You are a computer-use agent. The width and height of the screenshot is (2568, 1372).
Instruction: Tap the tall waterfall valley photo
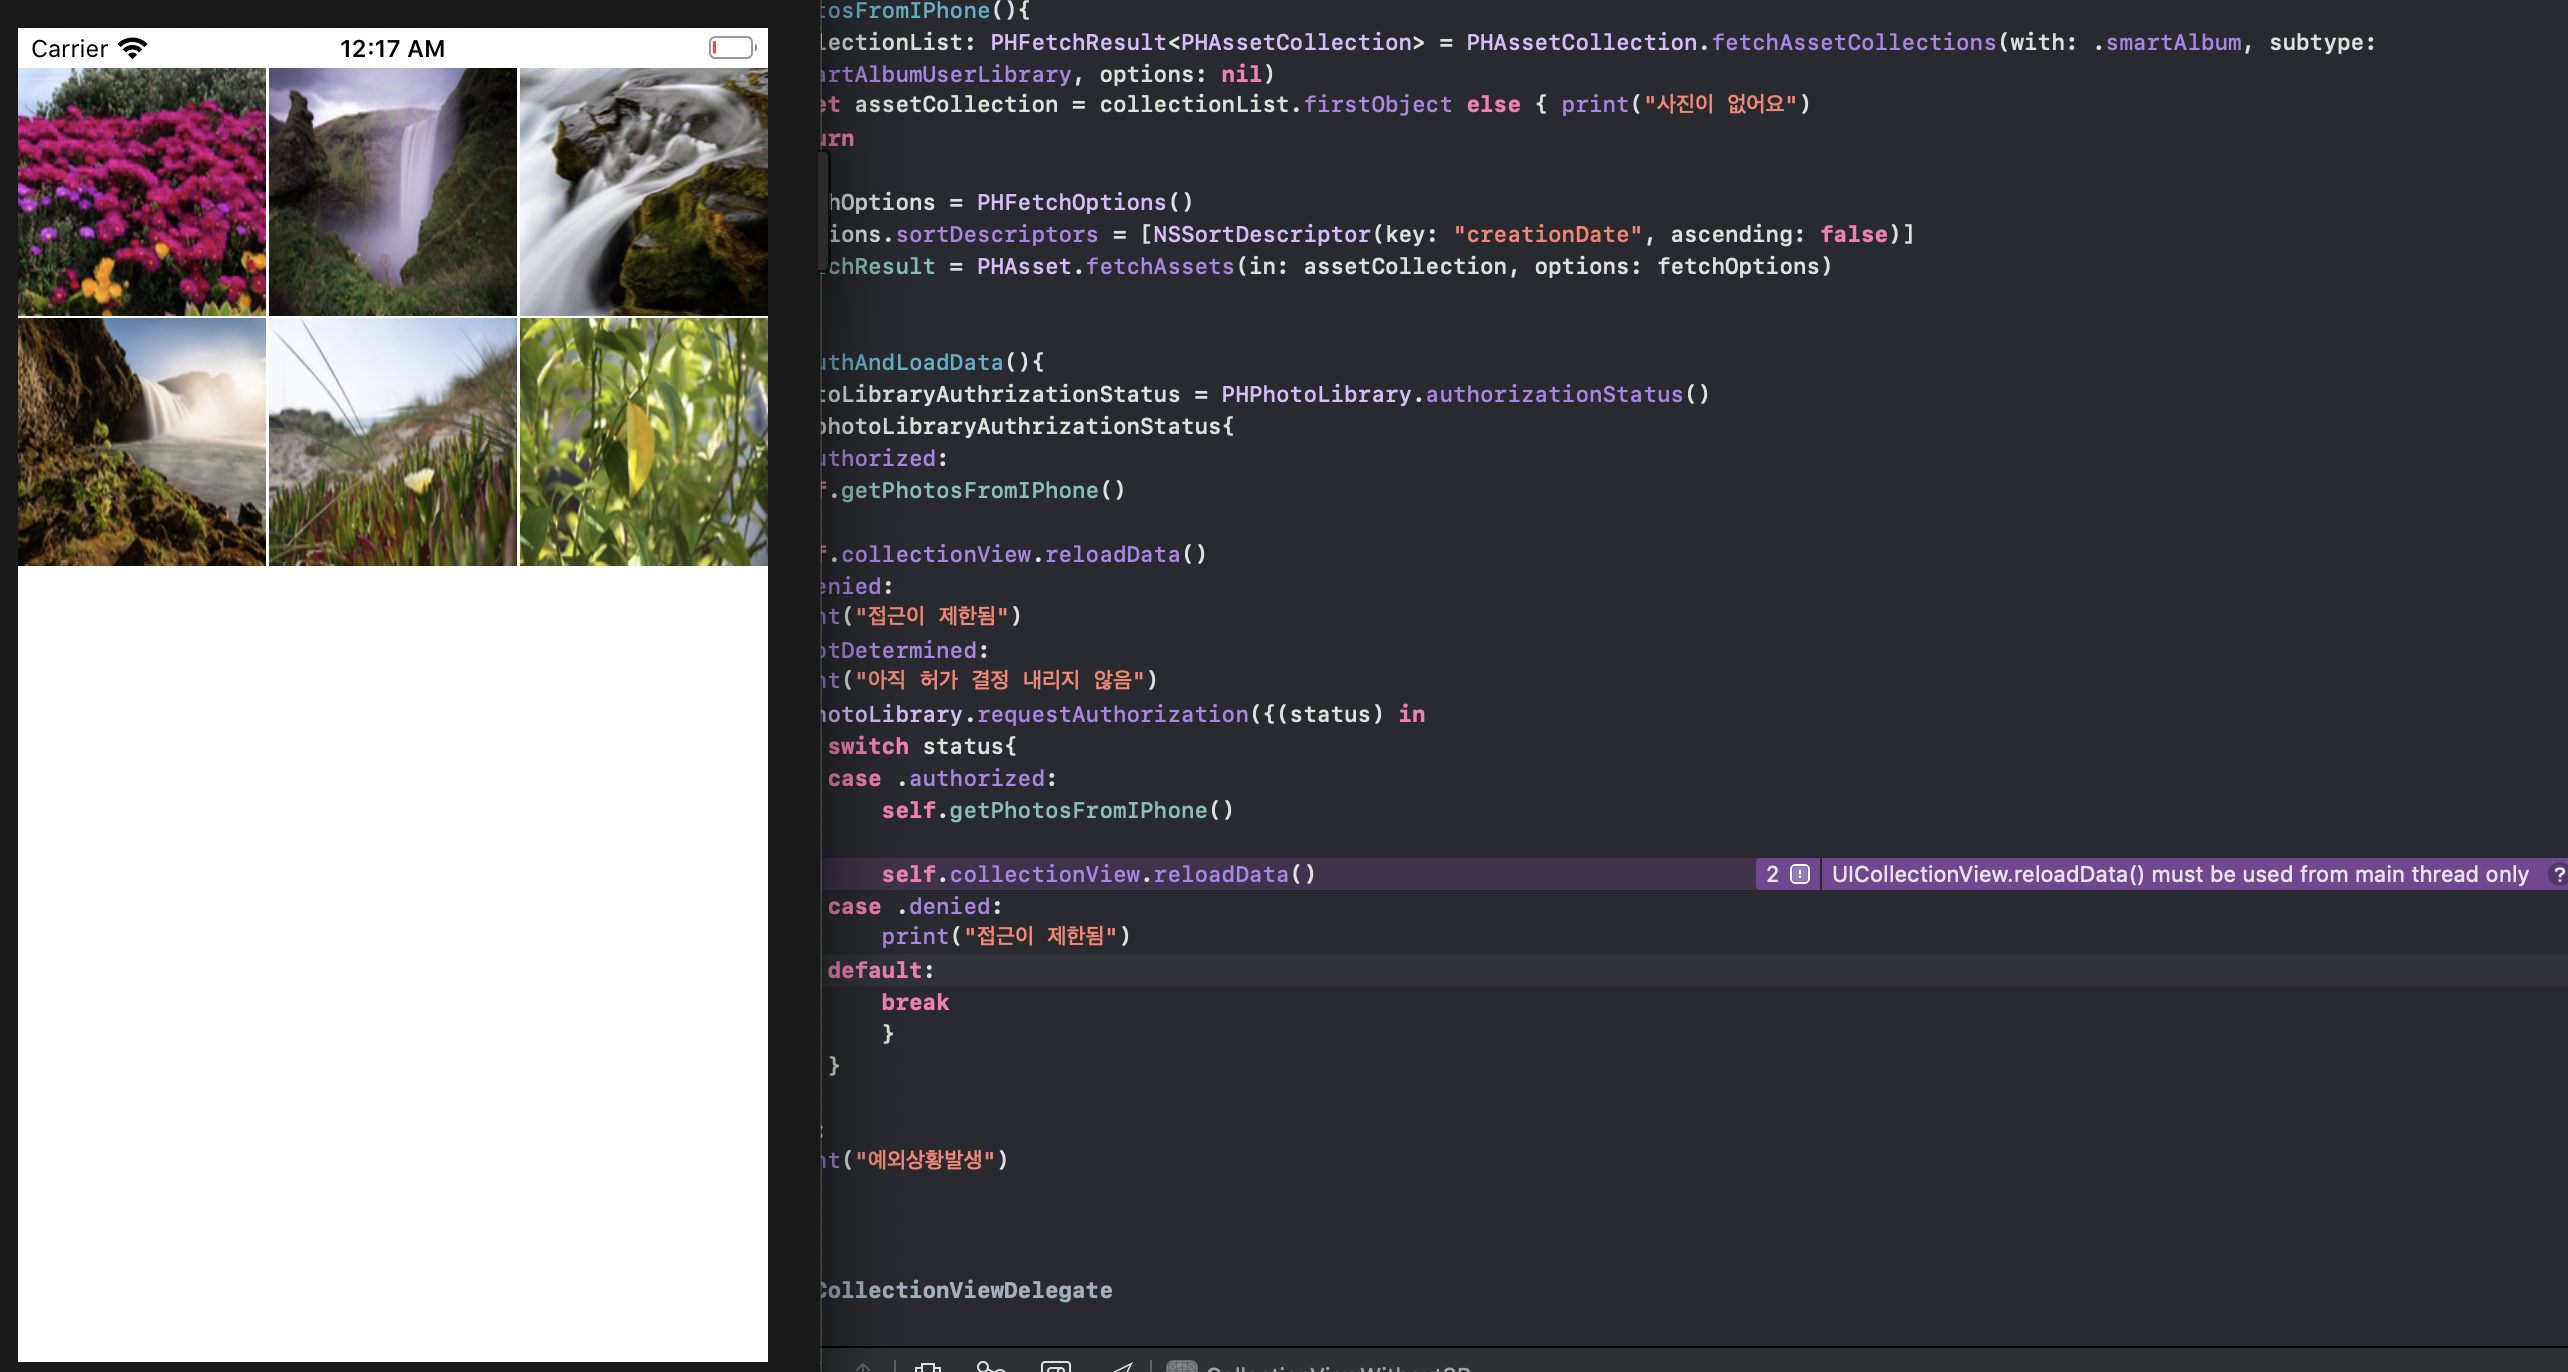[x=393, y=192]
